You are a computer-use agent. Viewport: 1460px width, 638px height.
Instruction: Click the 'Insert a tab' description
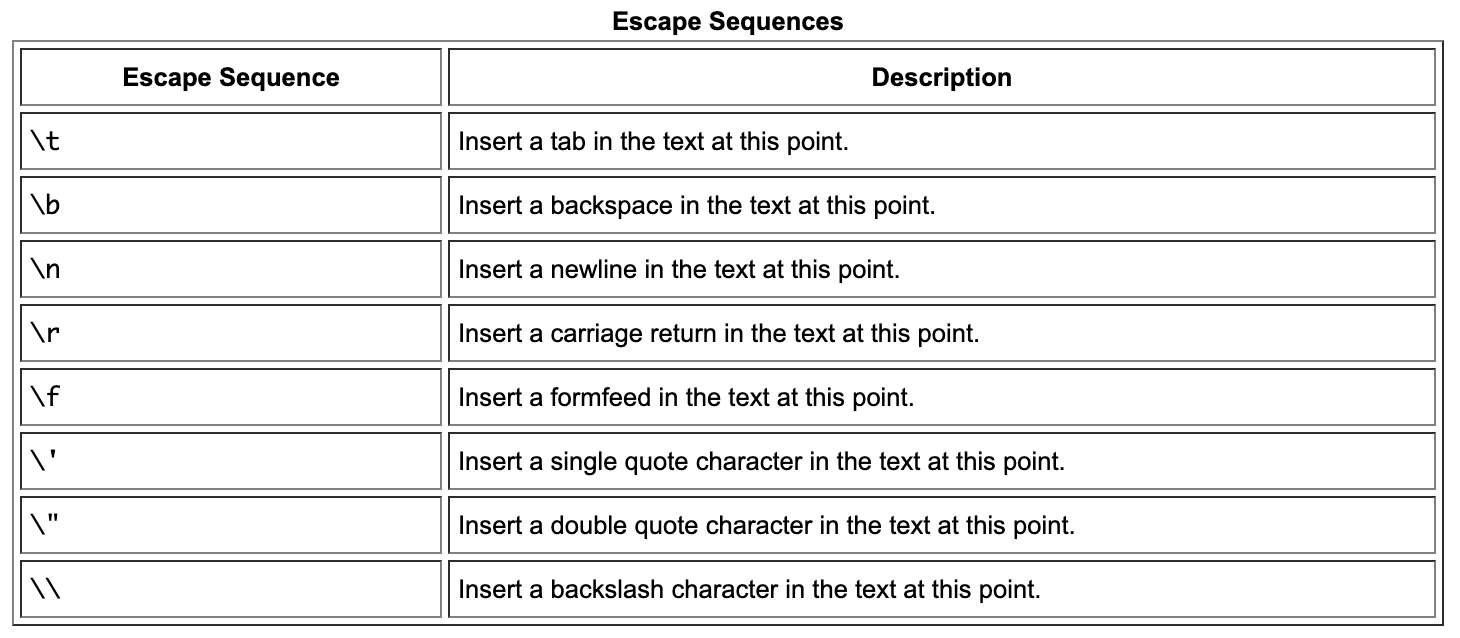tap(653, 141)
